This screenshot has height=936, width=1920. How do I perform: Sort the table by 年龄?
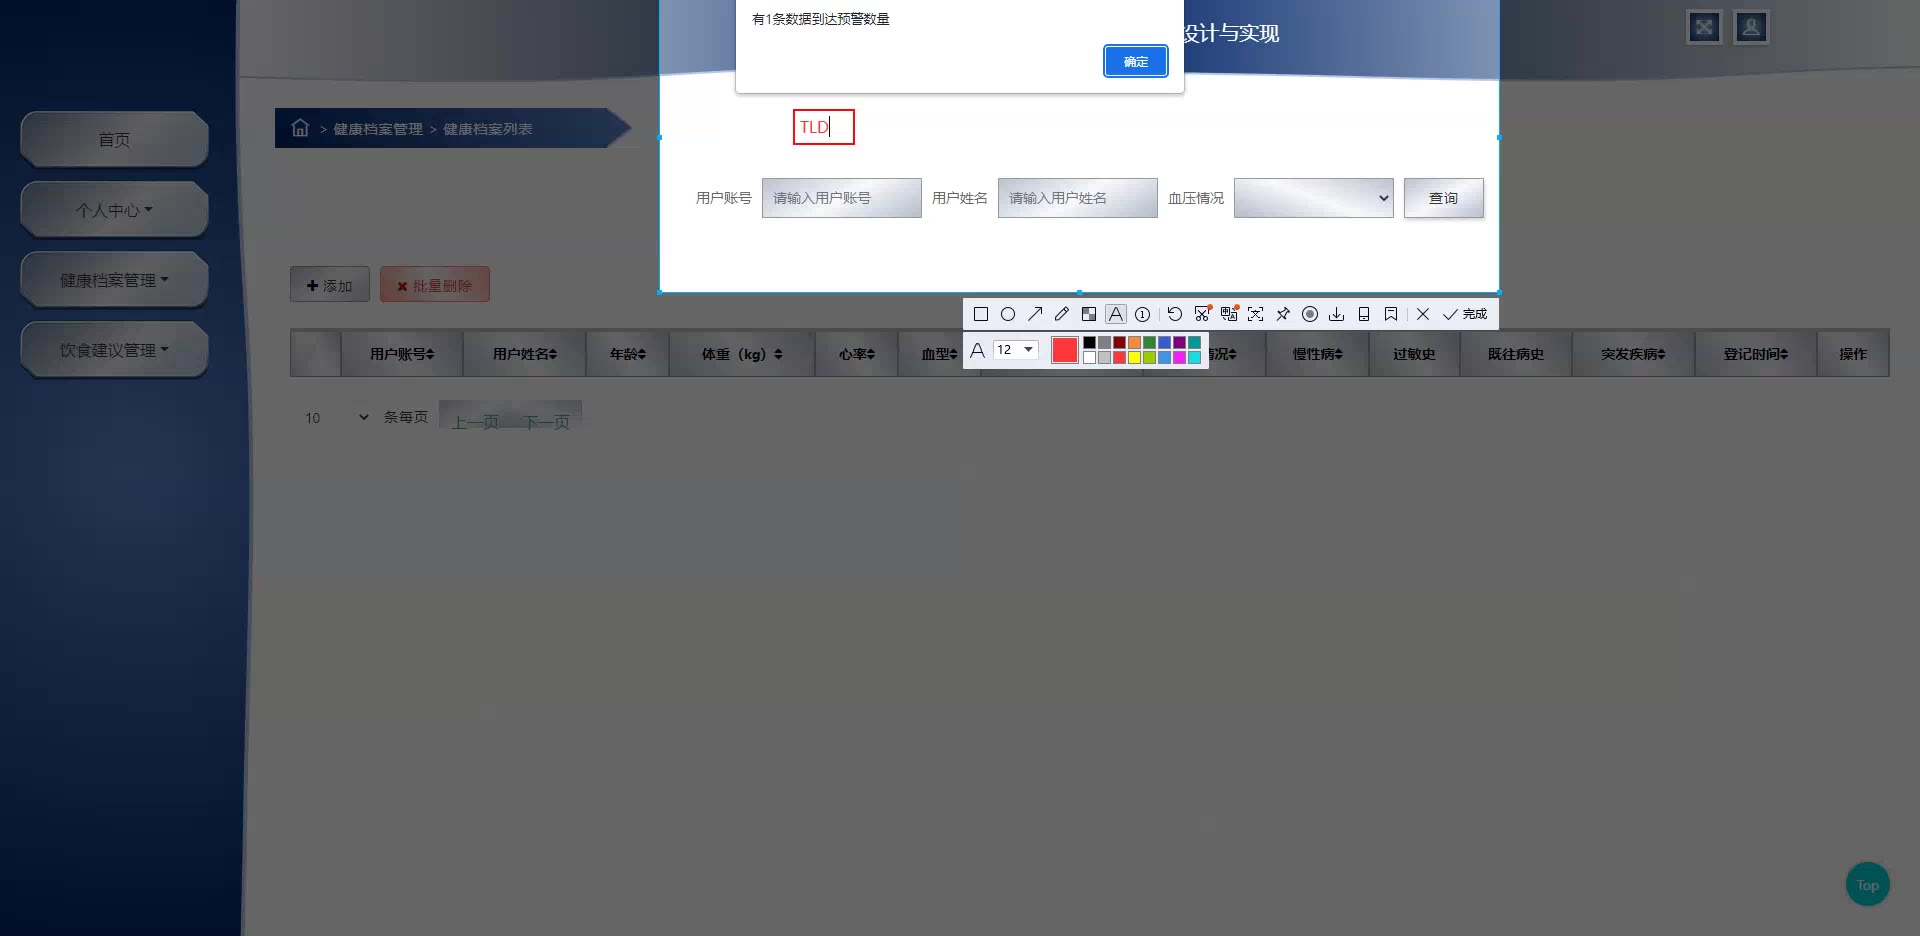click(x=628, y=354)
